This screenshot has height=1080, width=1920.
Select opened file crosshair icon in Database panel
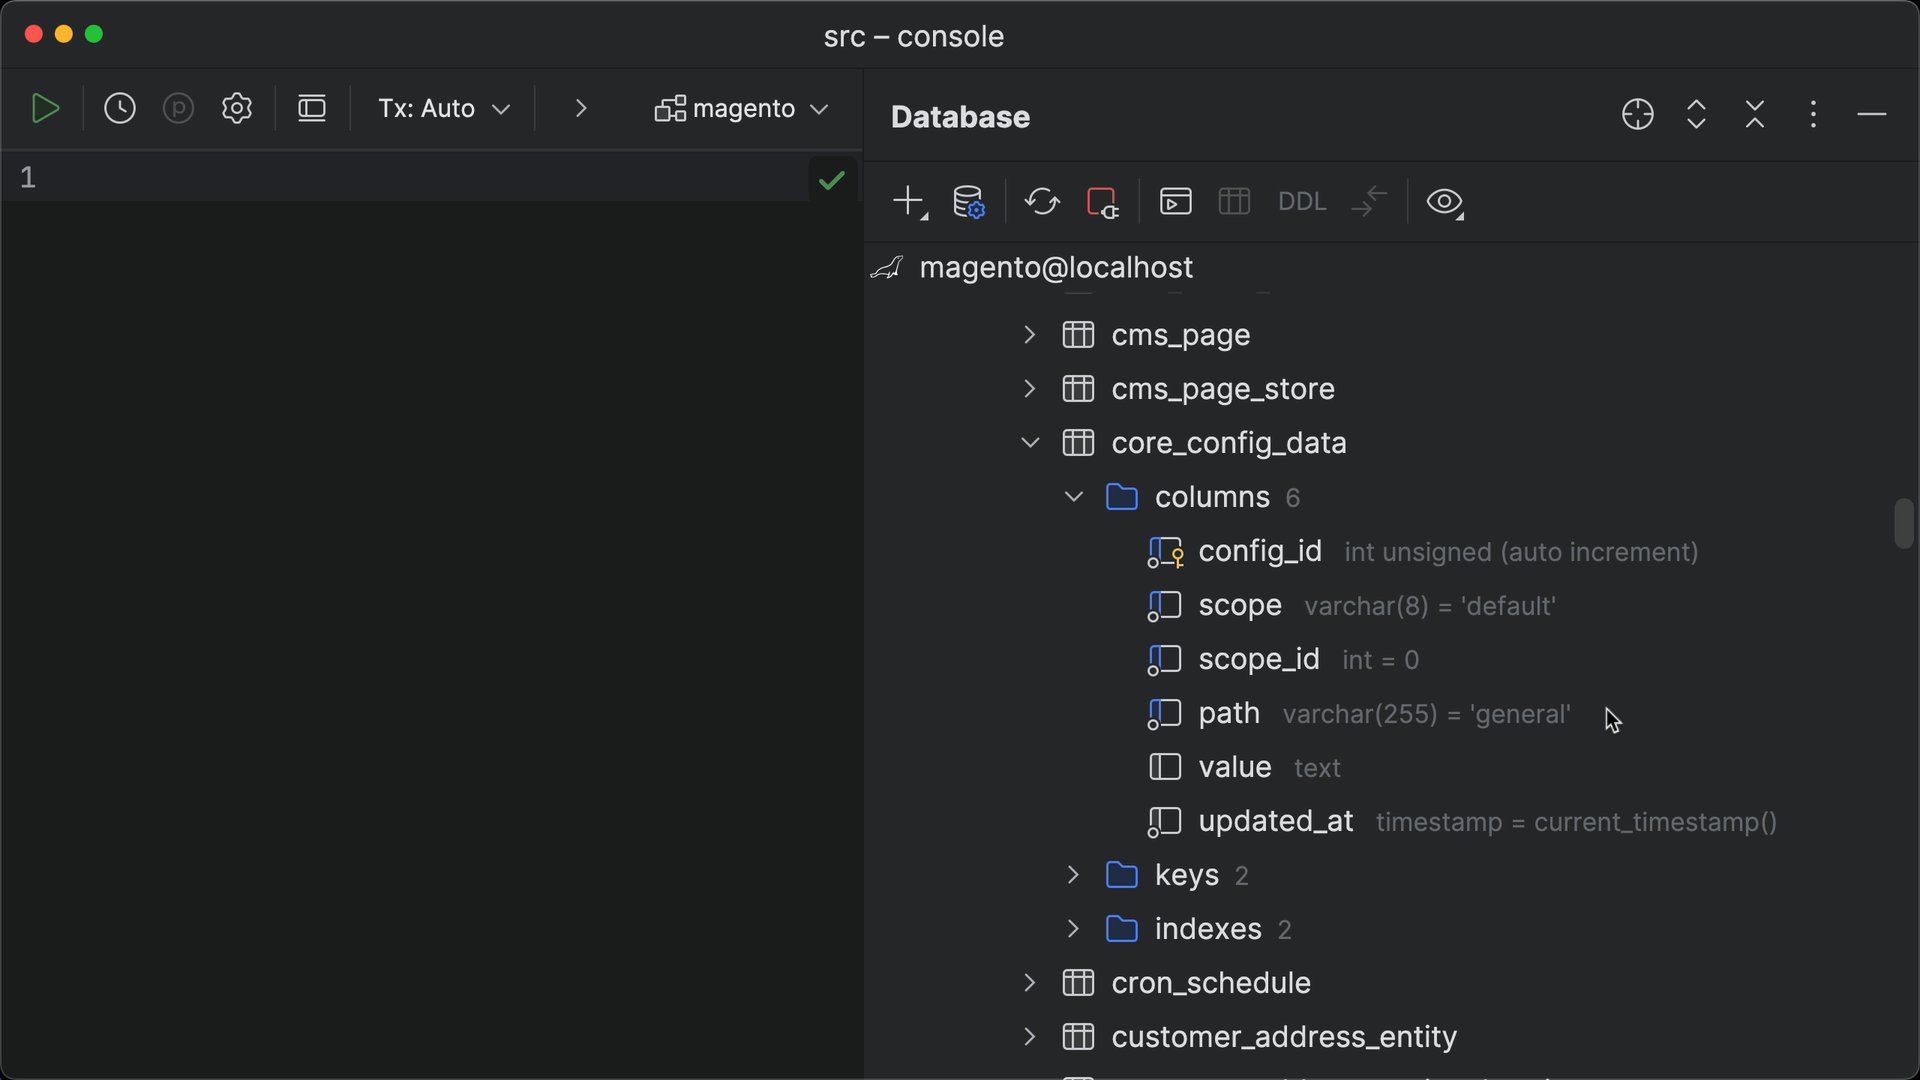[x=1638, y=115]
